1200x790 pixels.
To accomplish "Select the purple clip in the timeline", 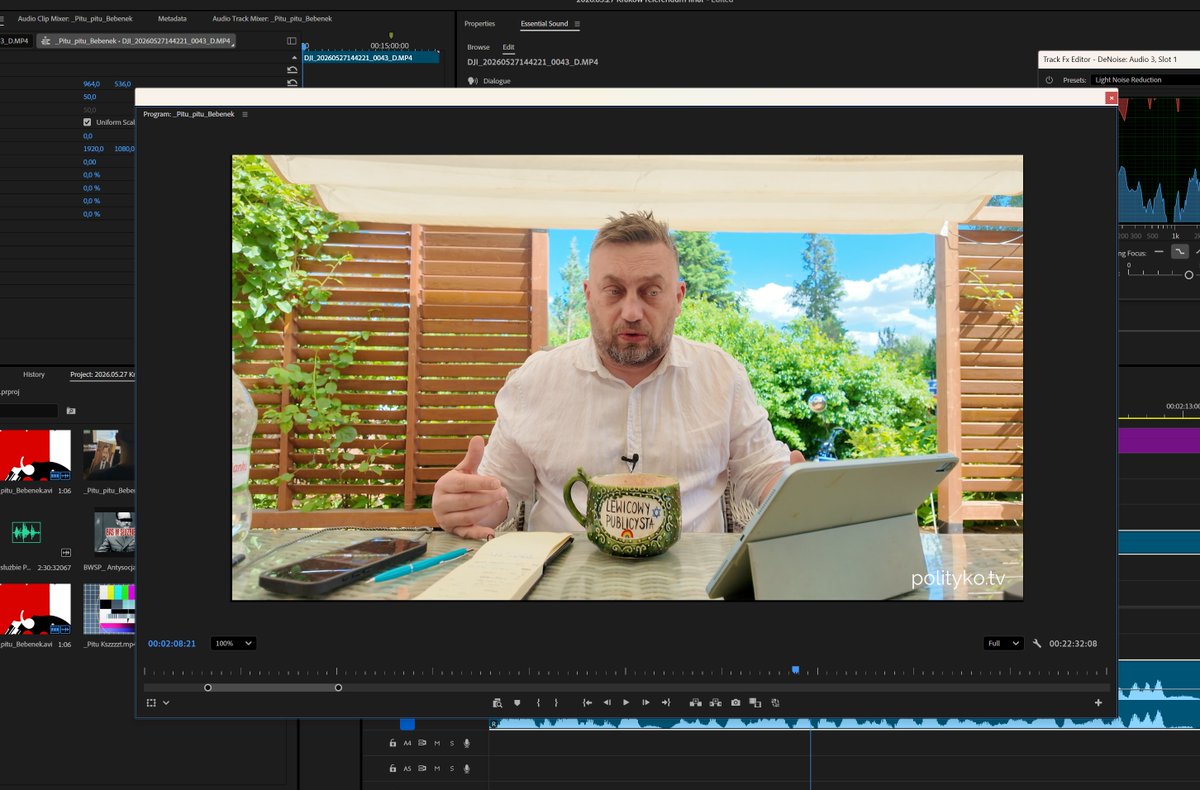I will [1159, 441].
